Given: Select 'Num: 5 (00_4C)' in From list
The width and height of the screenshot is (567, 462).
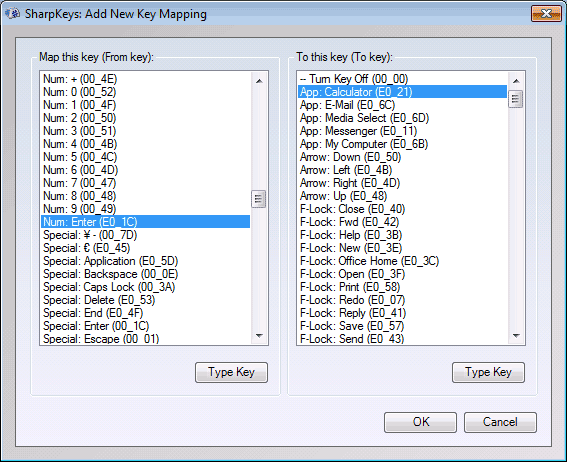Looking at the screenshot, I should (x=146, y=157).
